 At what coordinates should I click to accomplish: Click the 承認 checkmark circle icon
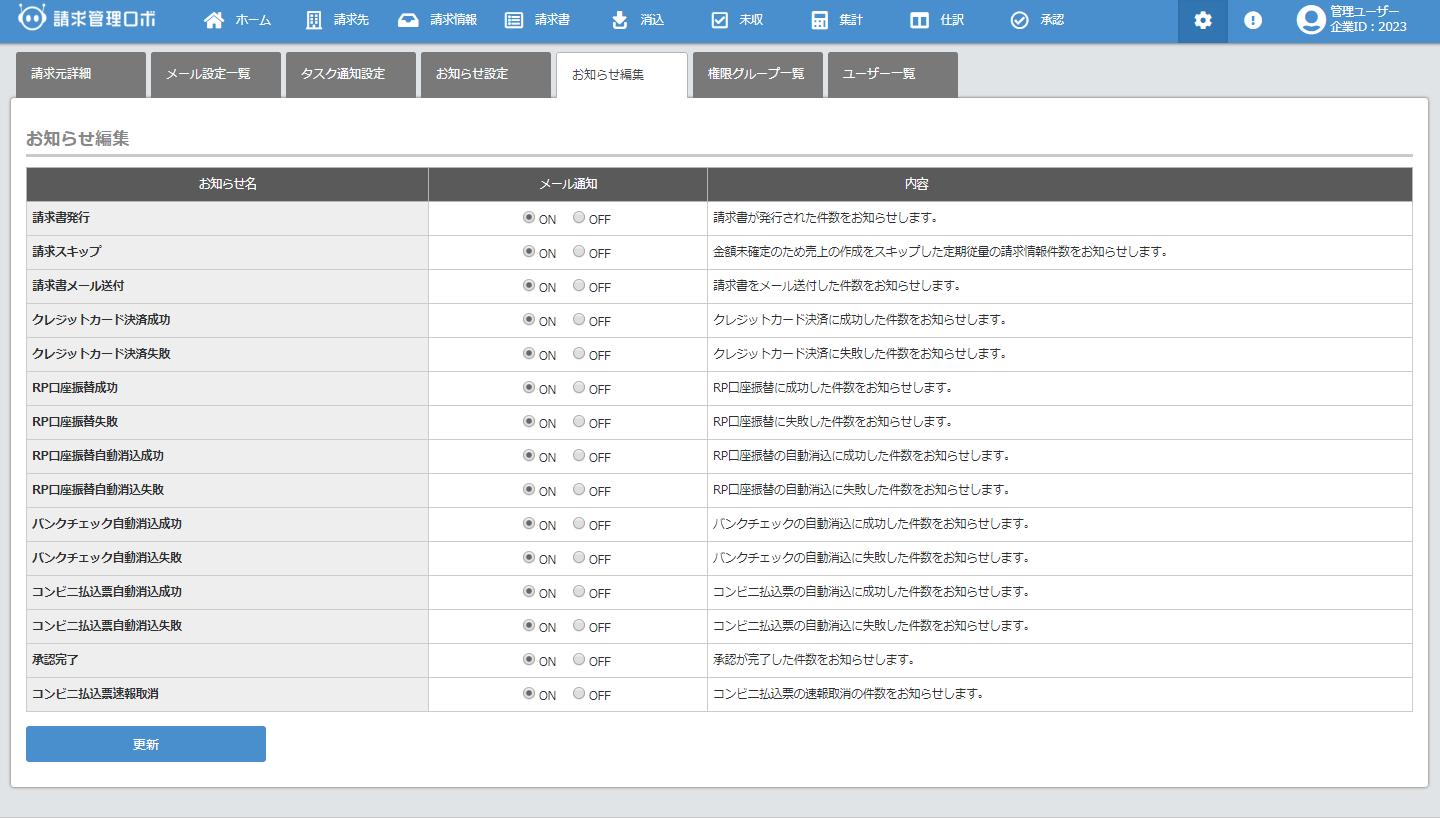pyautogui.click(x=1019, y=20)
